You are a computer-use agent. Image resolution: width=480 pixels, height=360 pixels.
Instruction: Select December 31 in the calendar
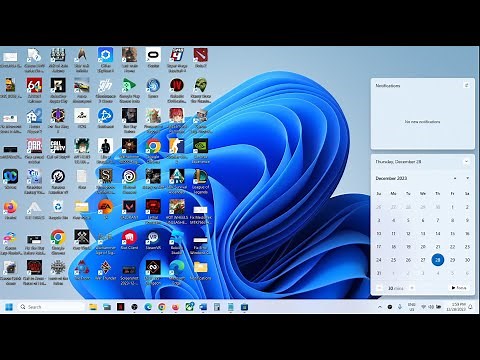pos(379,273)
